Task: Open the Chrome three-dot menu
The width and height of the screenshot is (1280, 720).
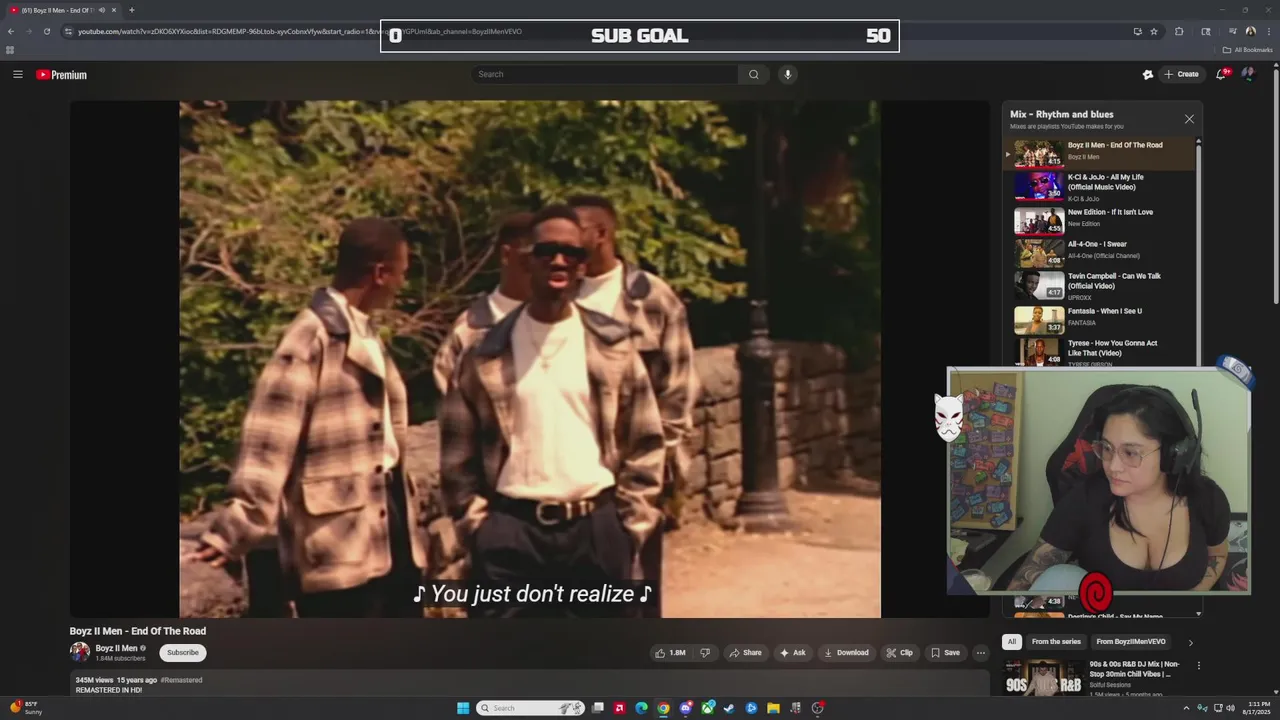Action: [1268, 31]
